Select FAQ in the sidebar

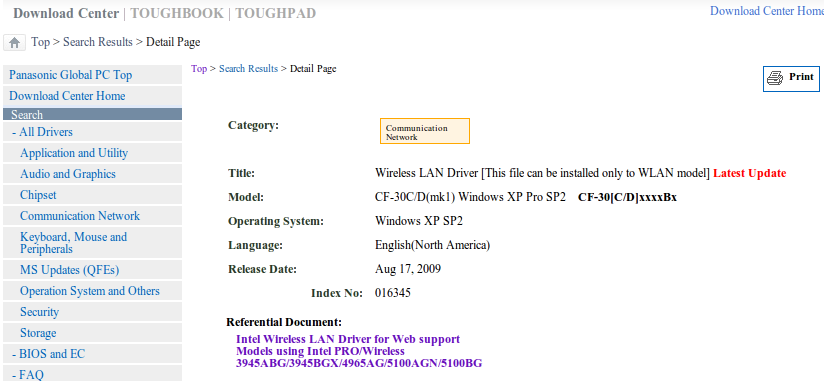(x=92, y=373)
